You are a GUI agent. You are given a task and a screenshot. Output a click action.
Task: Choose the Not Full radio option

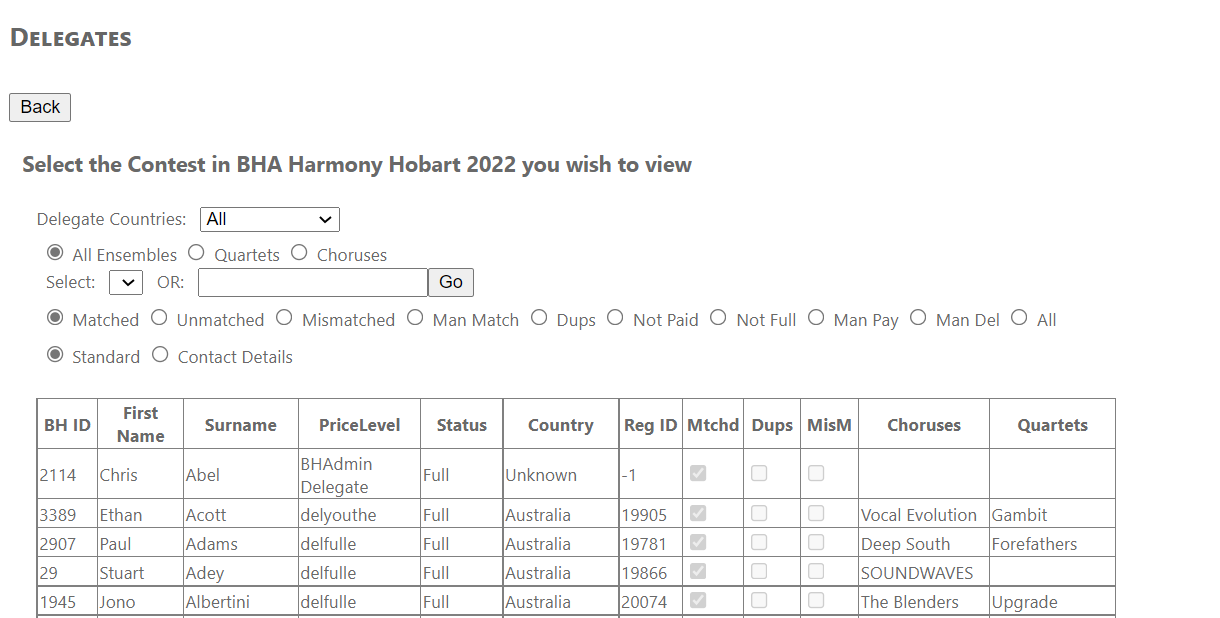(718, 318)
